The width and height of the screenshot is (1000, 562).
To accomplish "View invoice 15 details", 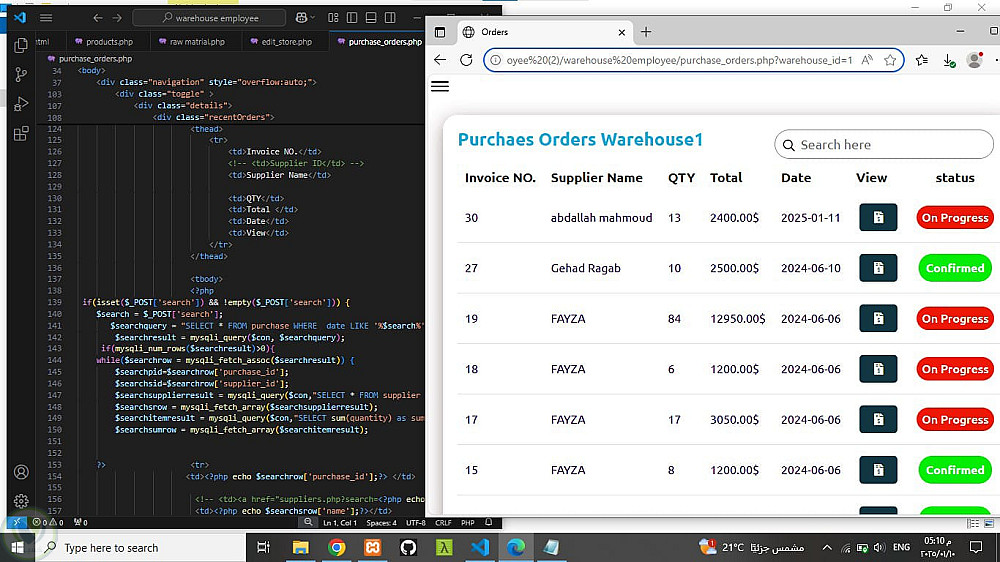I will pos(878,470).
